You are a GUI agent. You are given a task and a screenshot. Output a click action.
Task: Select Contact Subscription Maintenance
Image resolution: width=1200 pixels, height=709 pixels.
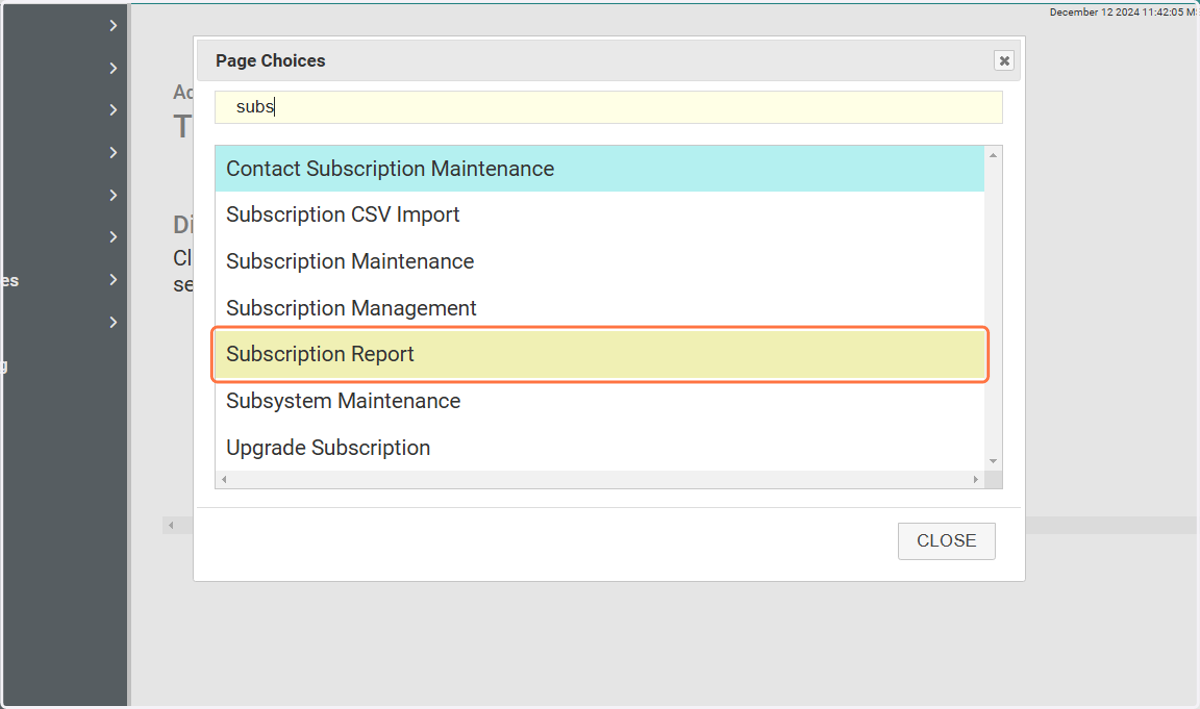tap(600, 169)
